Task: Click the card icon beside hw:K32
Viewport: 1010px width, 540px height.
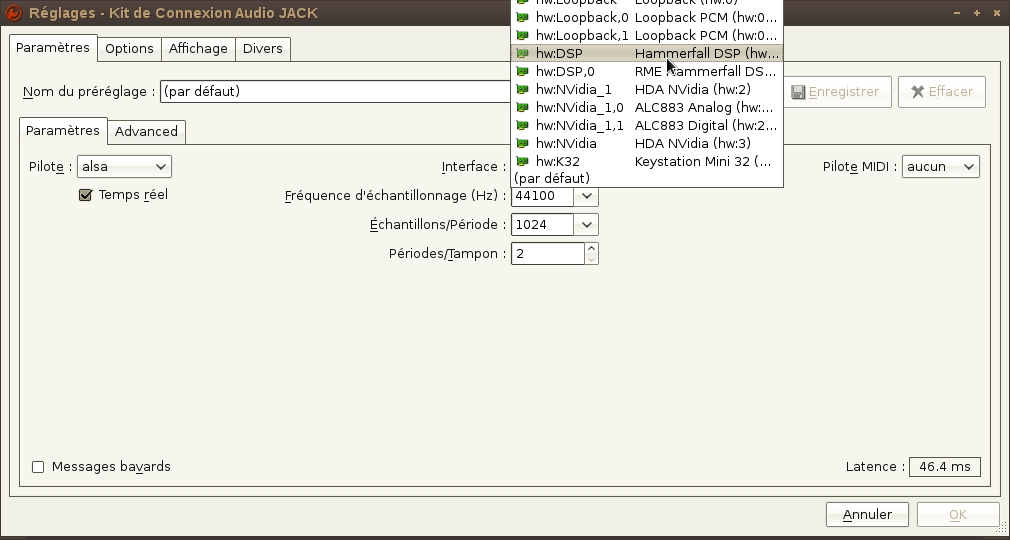Action: click(522, 162)
